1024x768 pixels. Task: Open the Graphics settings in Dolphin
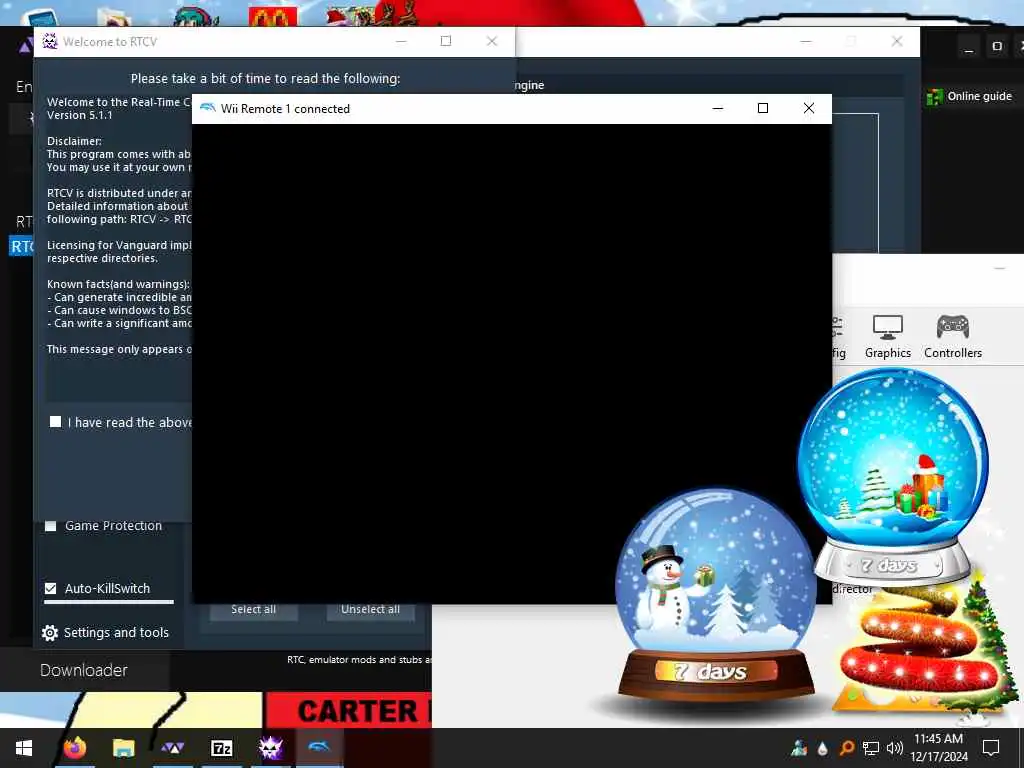tap(888, 336)
